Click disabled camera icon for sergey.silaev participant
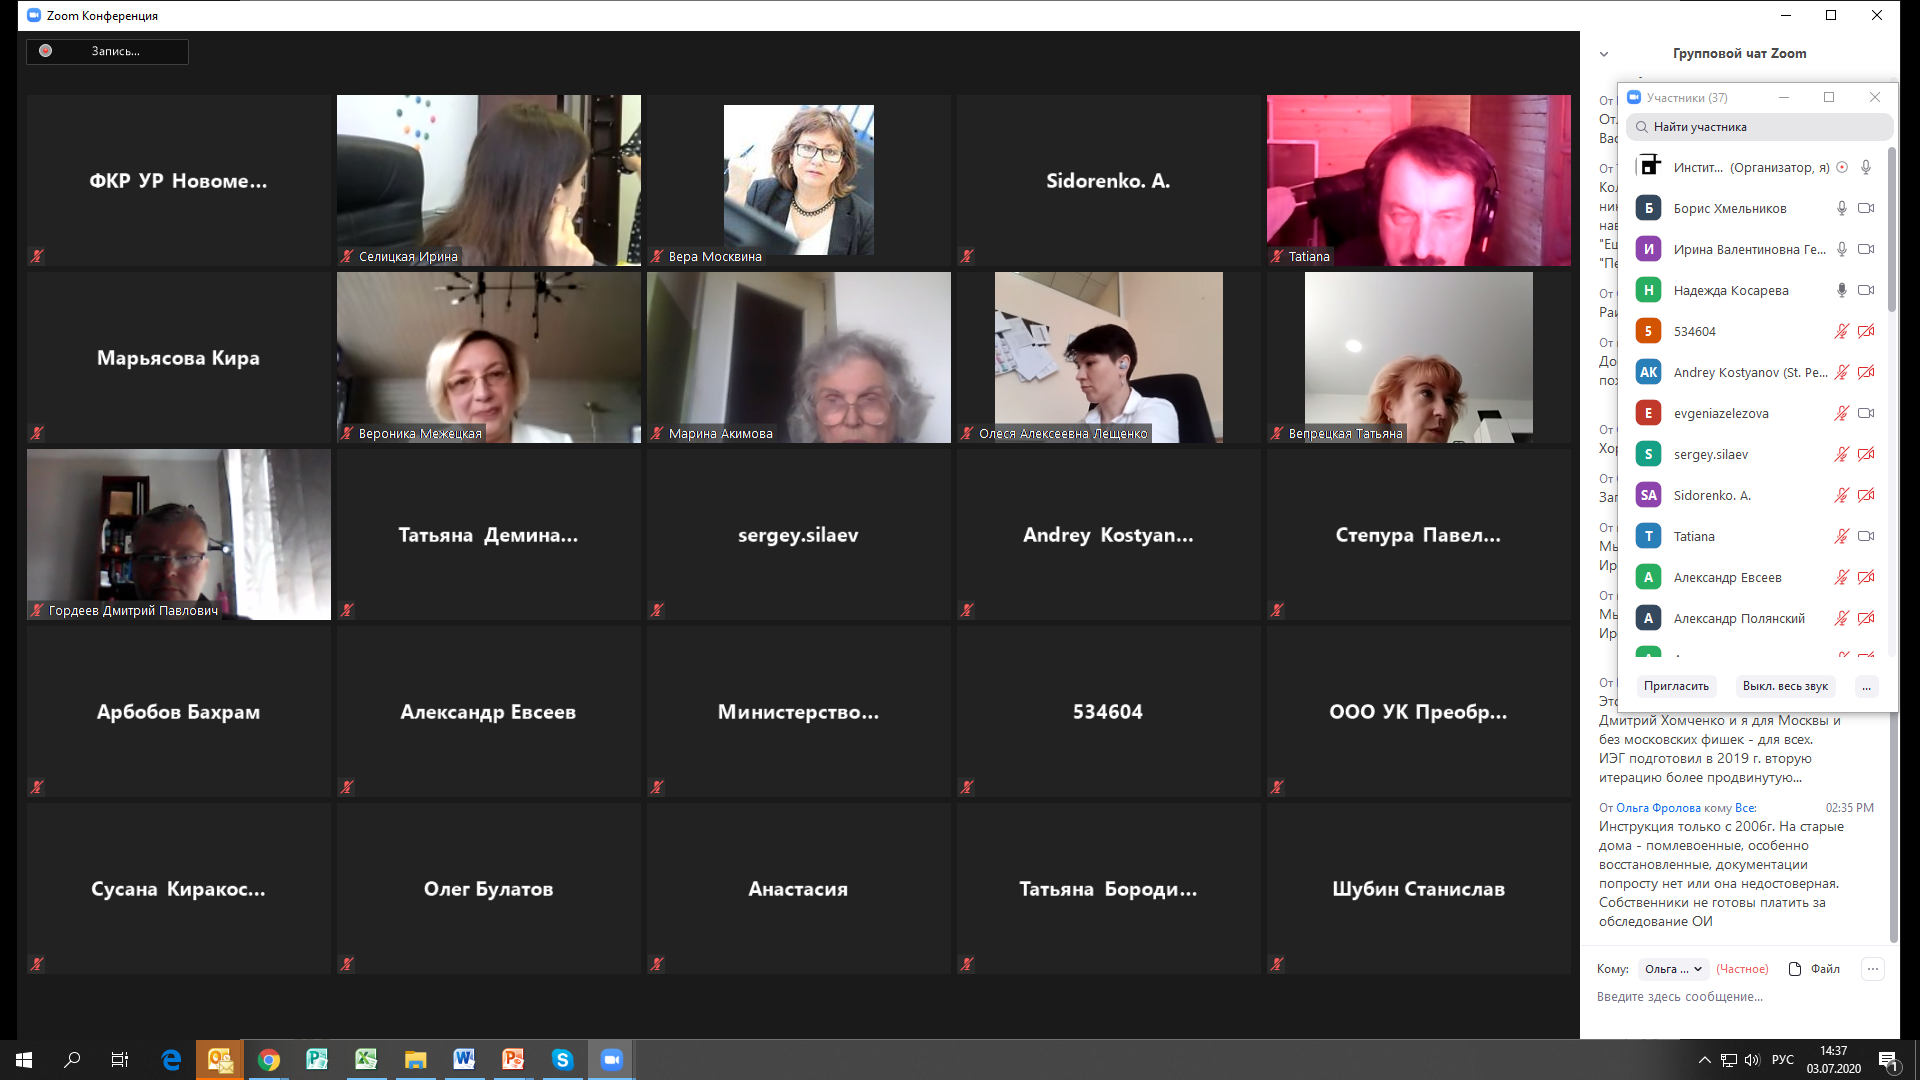 pyautogui.click(x=1866, y=454)
